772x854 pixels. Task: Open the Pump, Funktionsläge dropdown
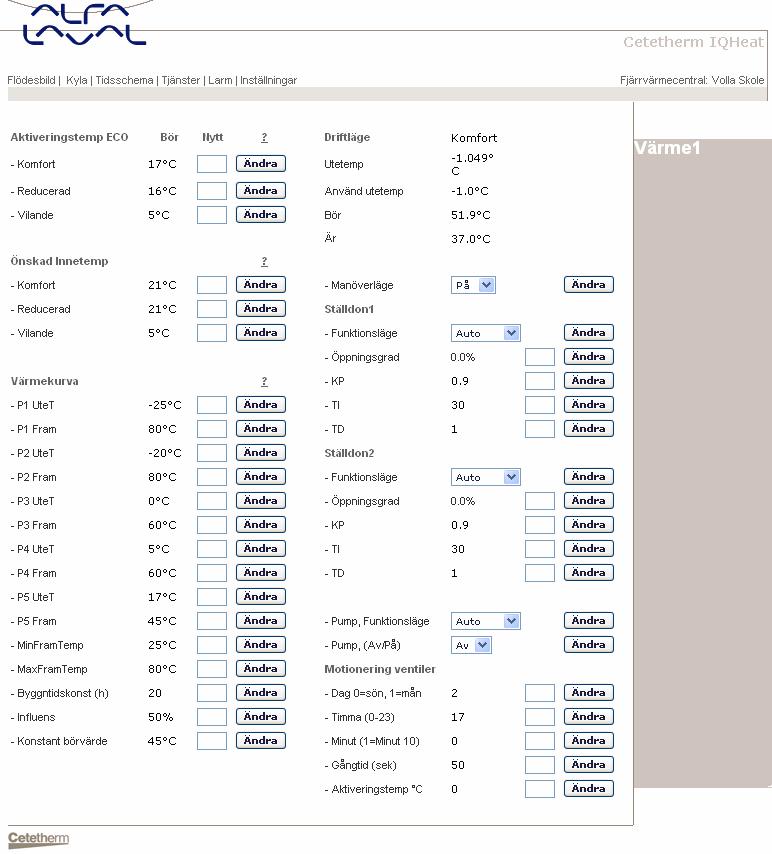pyautogui.click(x=485, y=621)
